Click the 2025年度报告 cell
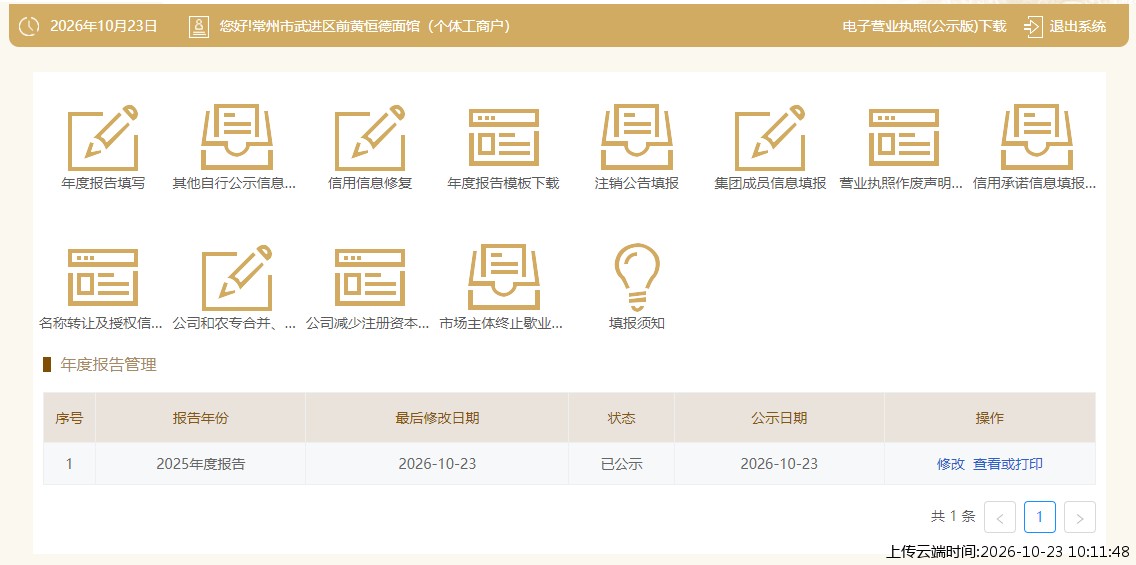The height and width of the screenshot is (565, 1136). click(x=201, y=464)
